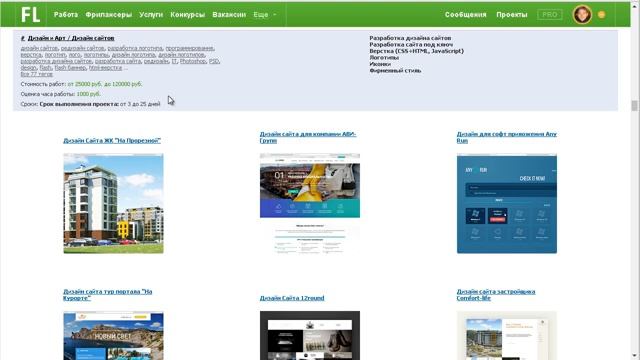
Task: Open 'Дизайн сайта для компании АВИ-Групп' link
Action: coord(308,137)
